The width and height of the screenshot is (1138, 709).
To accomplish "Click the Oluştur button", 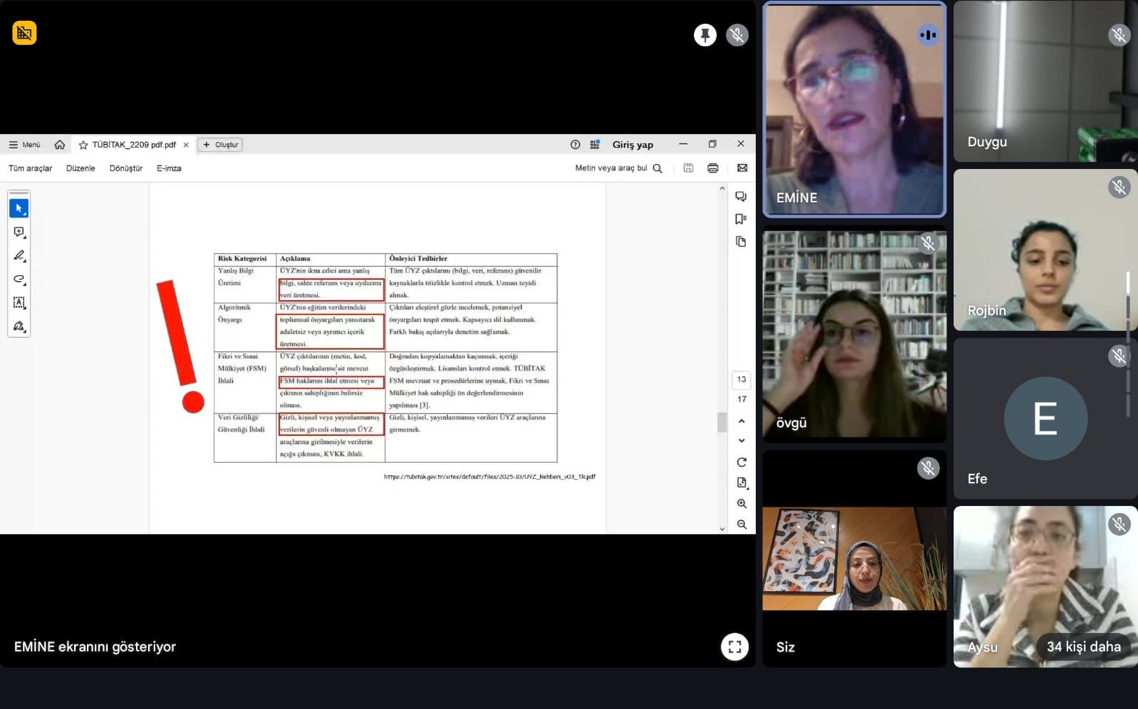I will (x=221, y=145).
